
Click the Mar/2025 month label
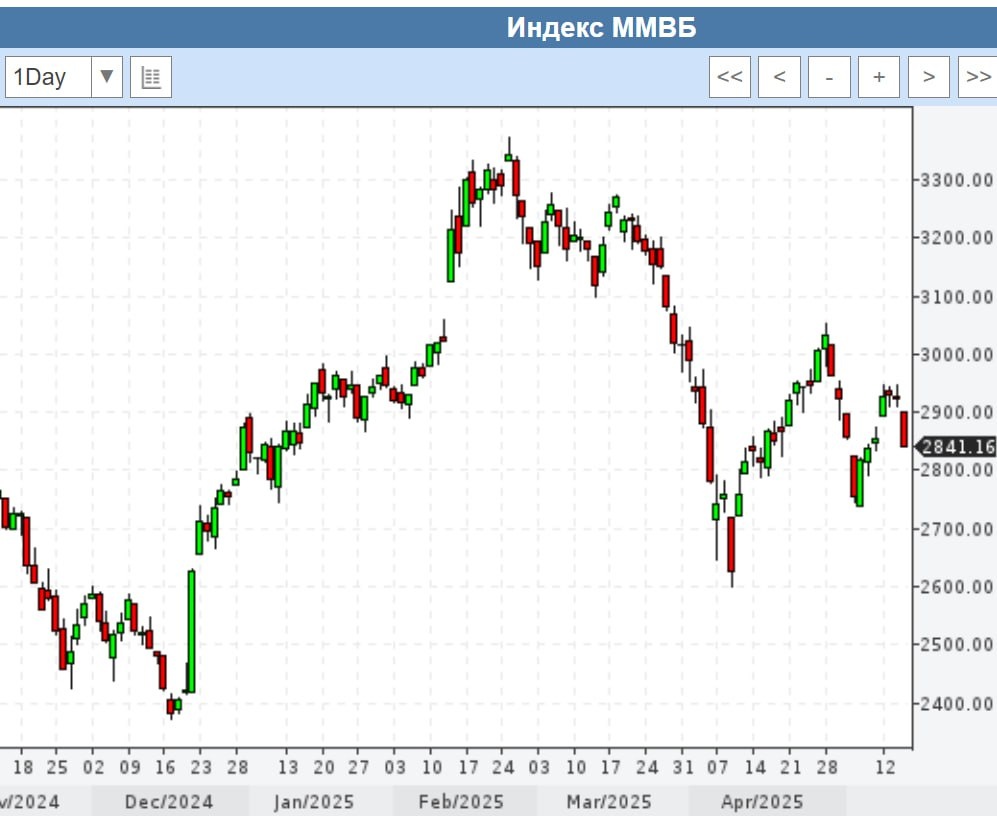click(609, 802)
